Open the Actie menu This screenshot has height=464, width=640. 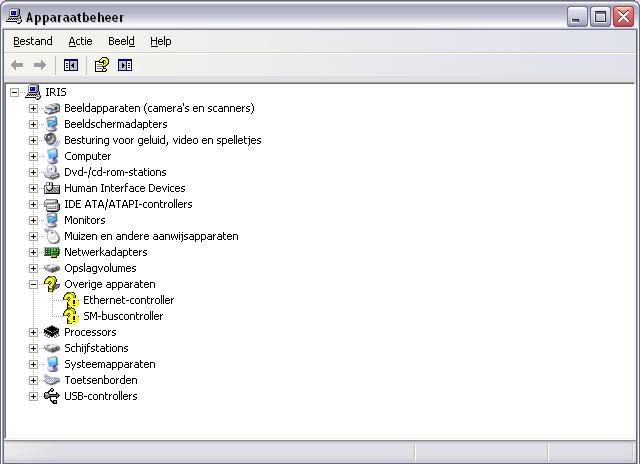pyautogui.click(x=80, y=41)
